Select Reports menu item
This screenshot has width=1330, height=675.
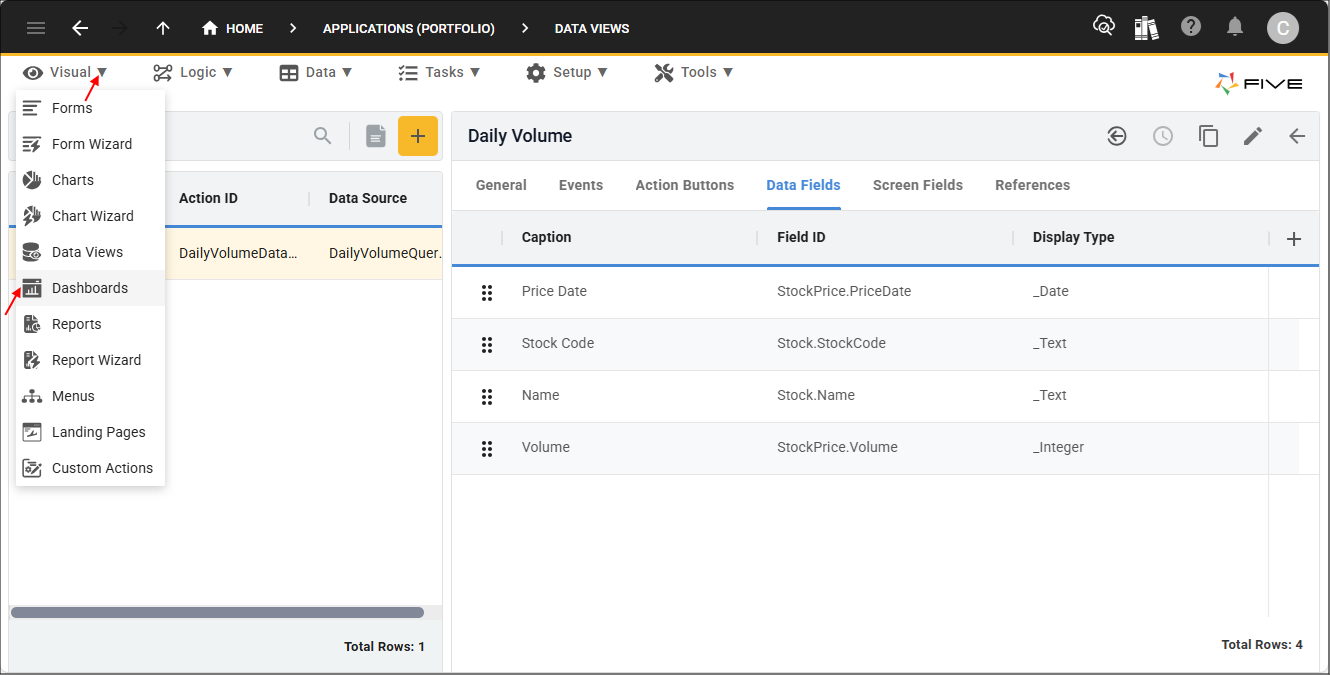click(90, 324)
